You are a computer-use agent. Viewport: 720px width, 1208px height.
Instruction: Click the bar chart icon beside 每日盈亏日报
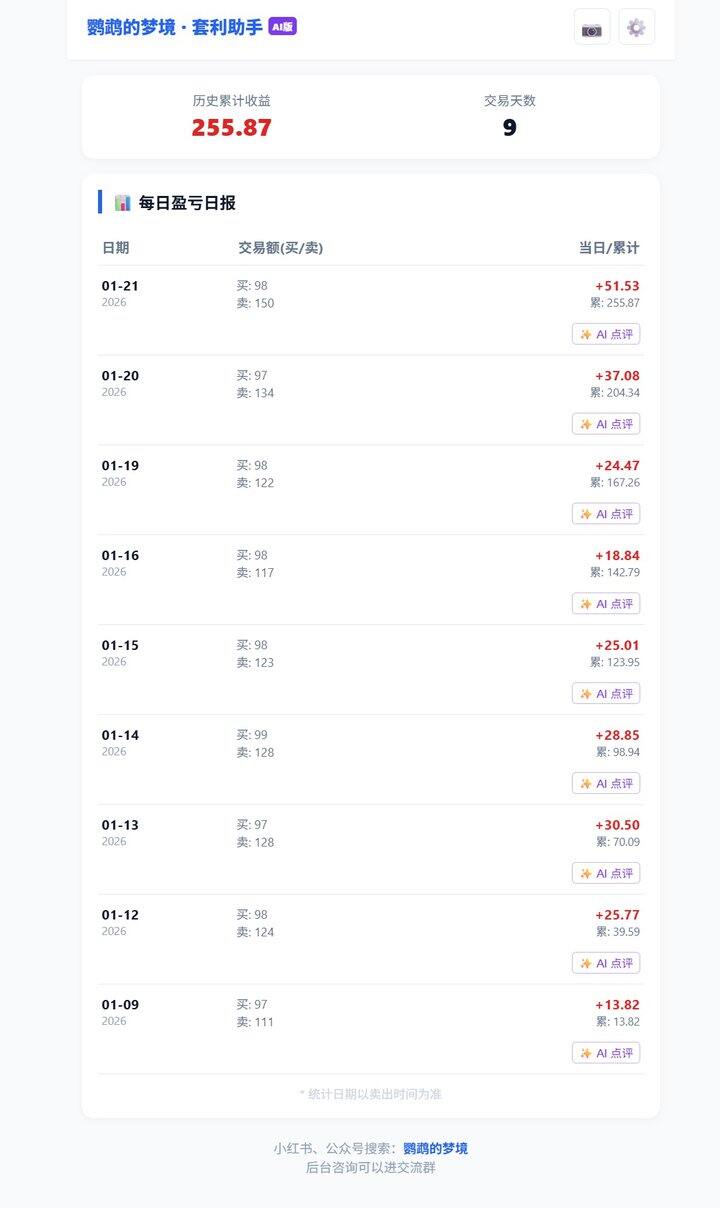pos(123,203)
